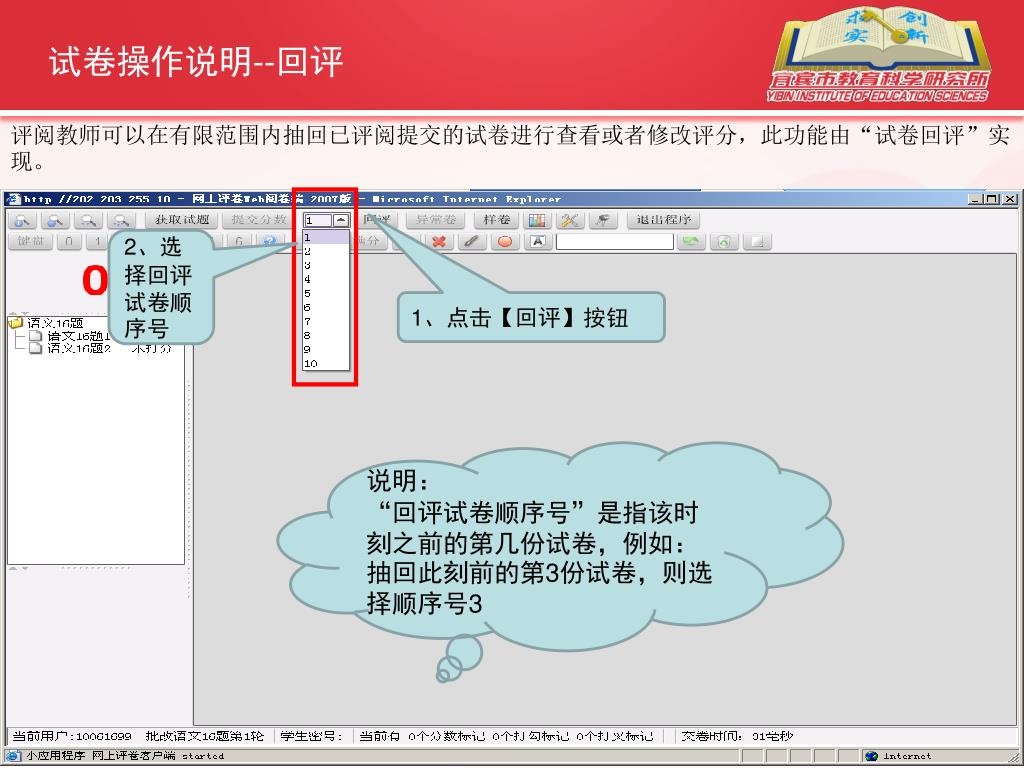Image resolution: width=1024 pixels, height=768 pixels.
Task: Choose sequence number 2 in dropdown list
Action: tap(326, 251)
